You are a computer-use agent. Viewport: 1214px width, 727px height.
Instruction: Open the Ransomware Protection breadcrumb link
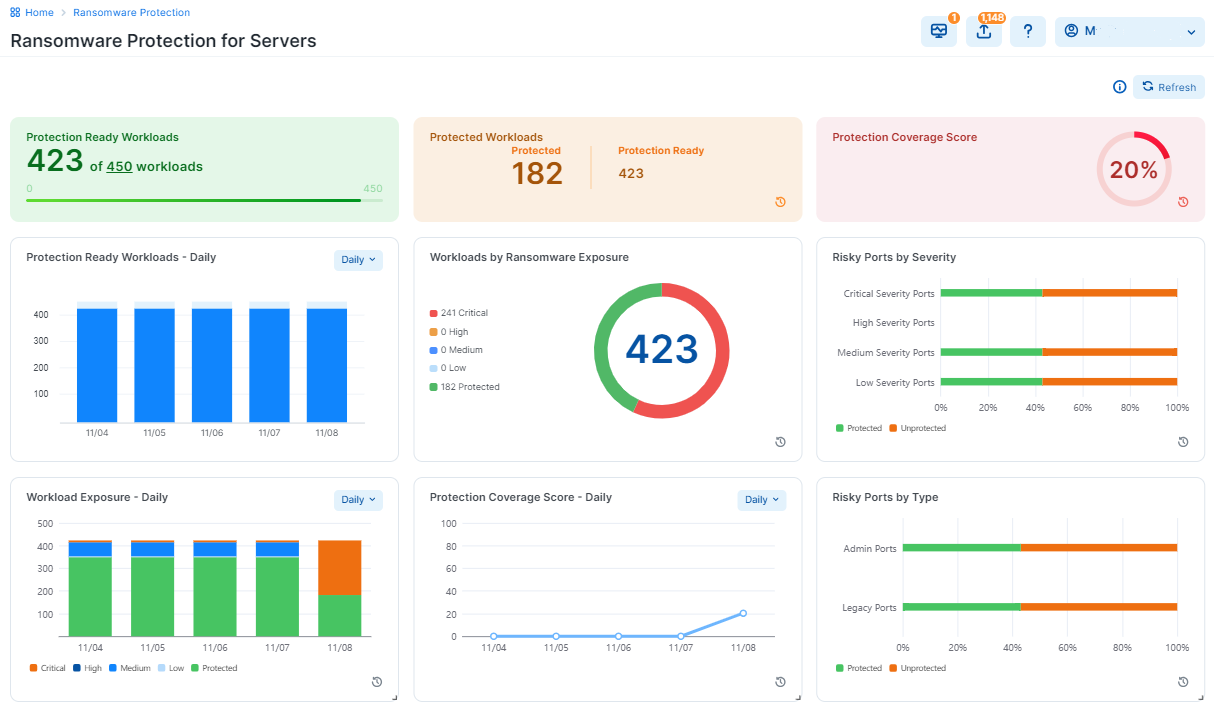click(x=131, y=13)
